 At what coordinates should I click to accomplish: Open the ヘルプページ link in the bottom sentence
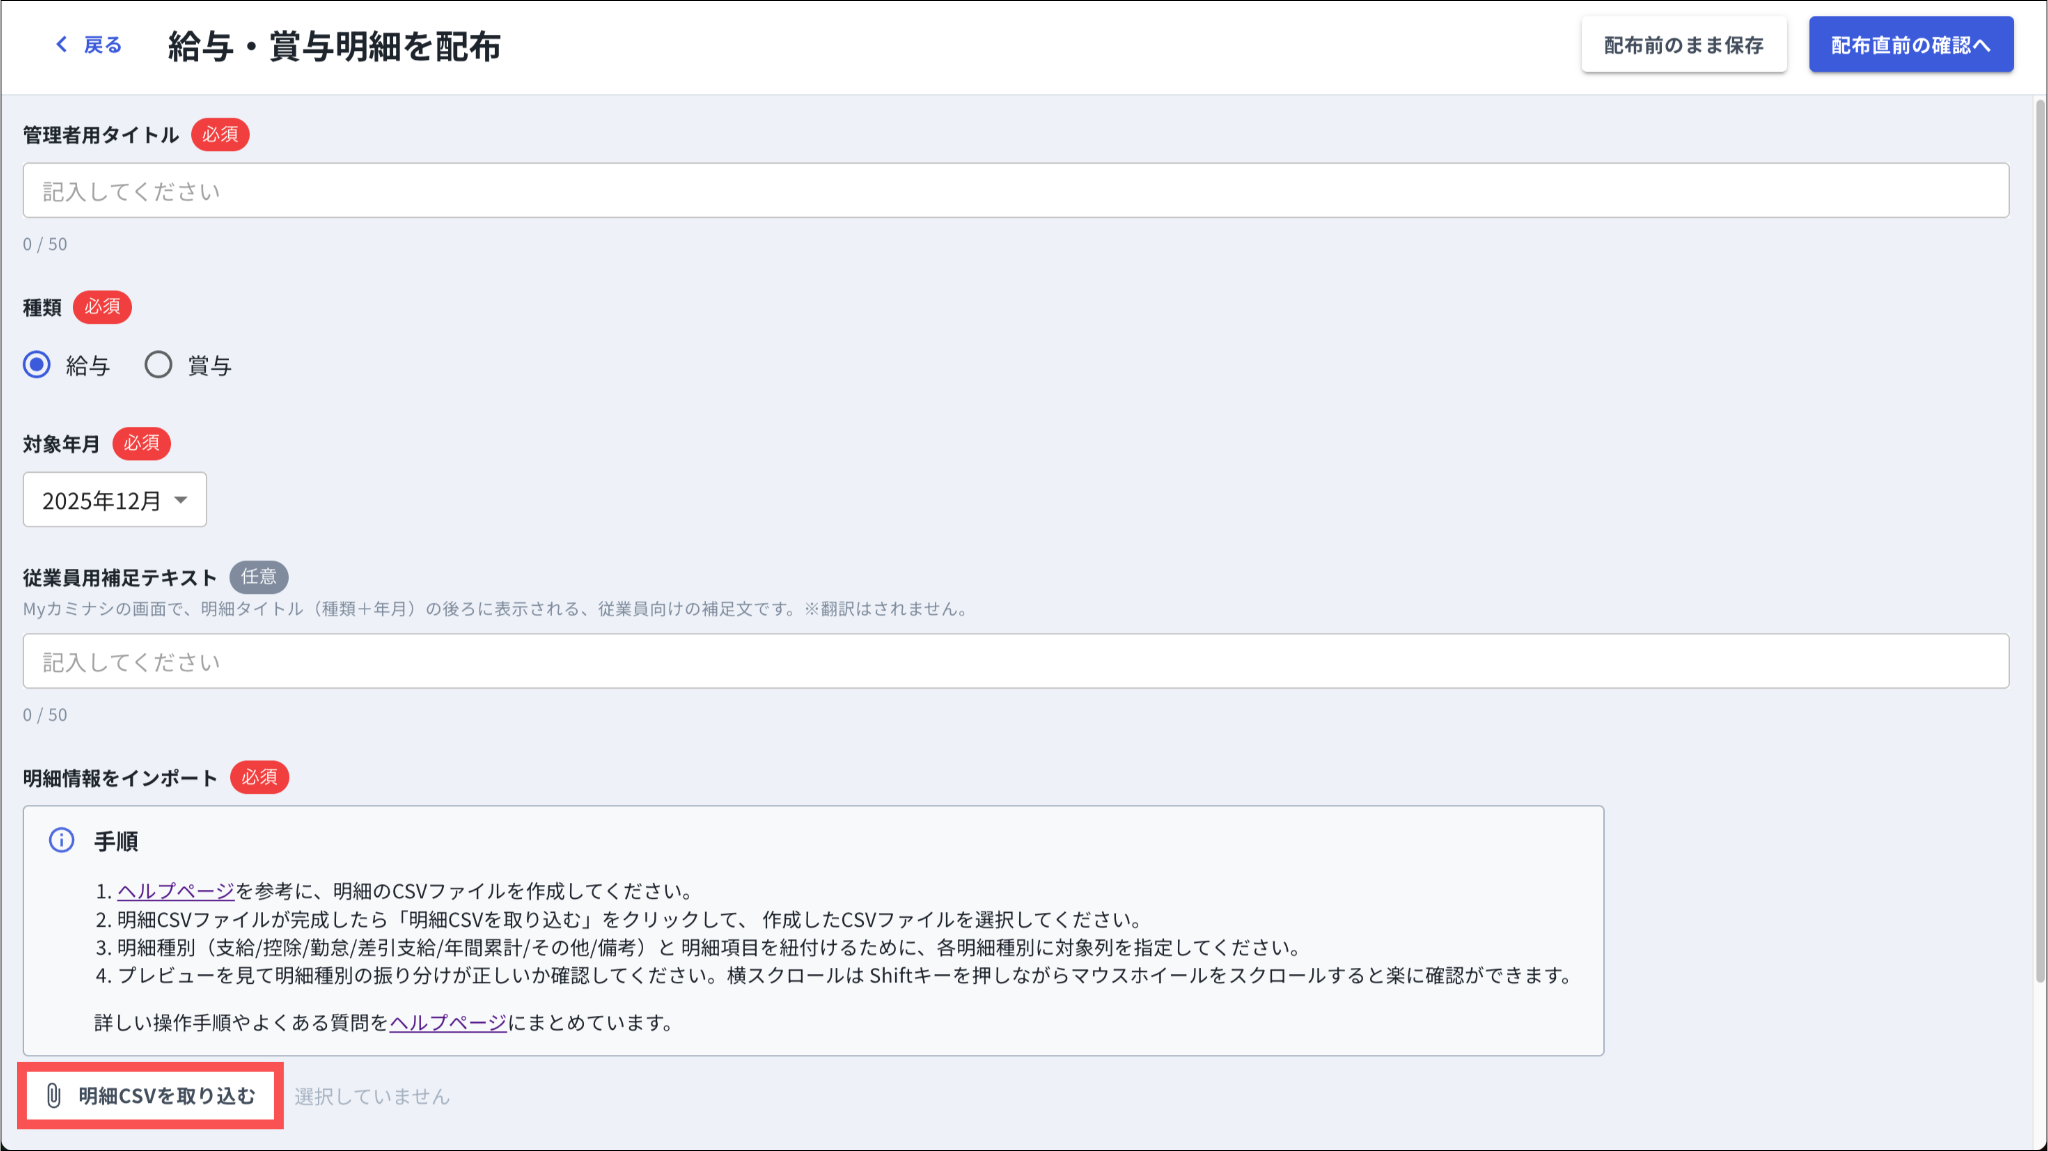448,1023
